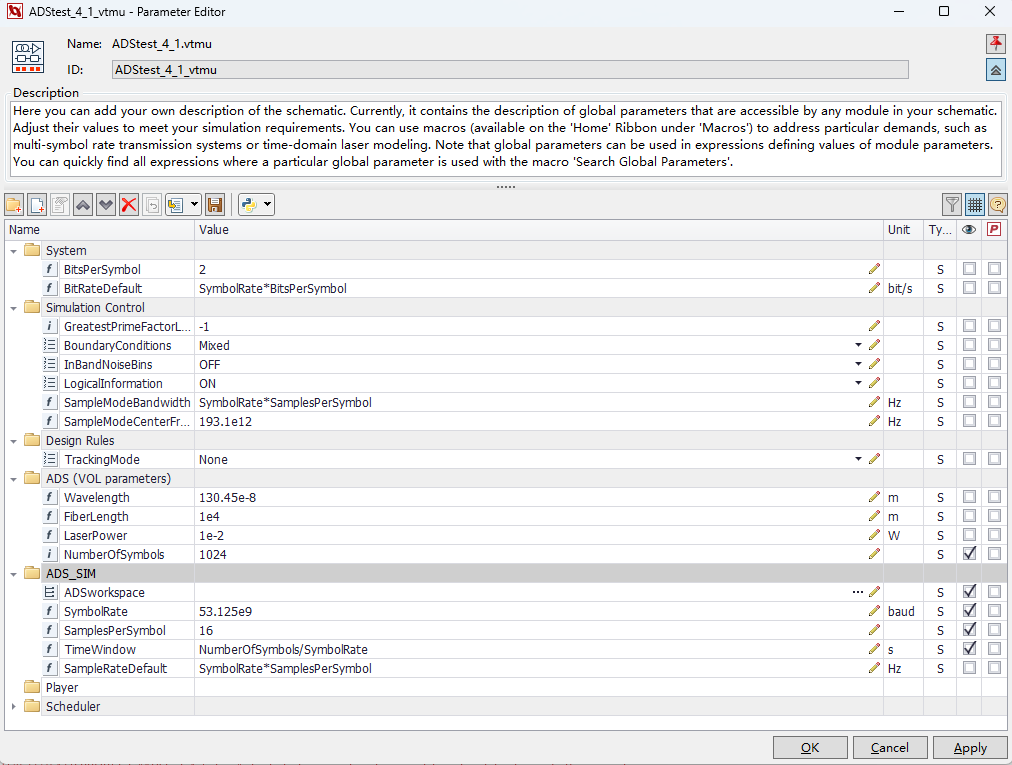Click pencil icon for Wavelength row
Screen dimensions: 1012x765
tap(874, 497)
